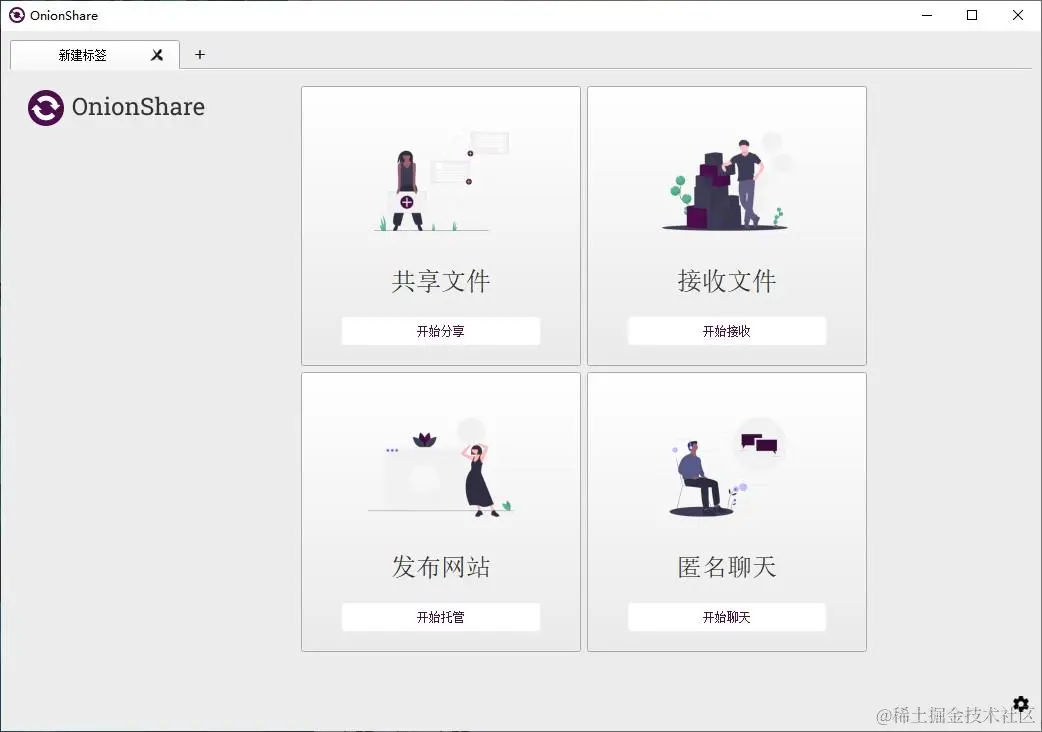The image size is (1042, 732).
Task: Add a new tab with plus button
Action: tap(199, 54)
